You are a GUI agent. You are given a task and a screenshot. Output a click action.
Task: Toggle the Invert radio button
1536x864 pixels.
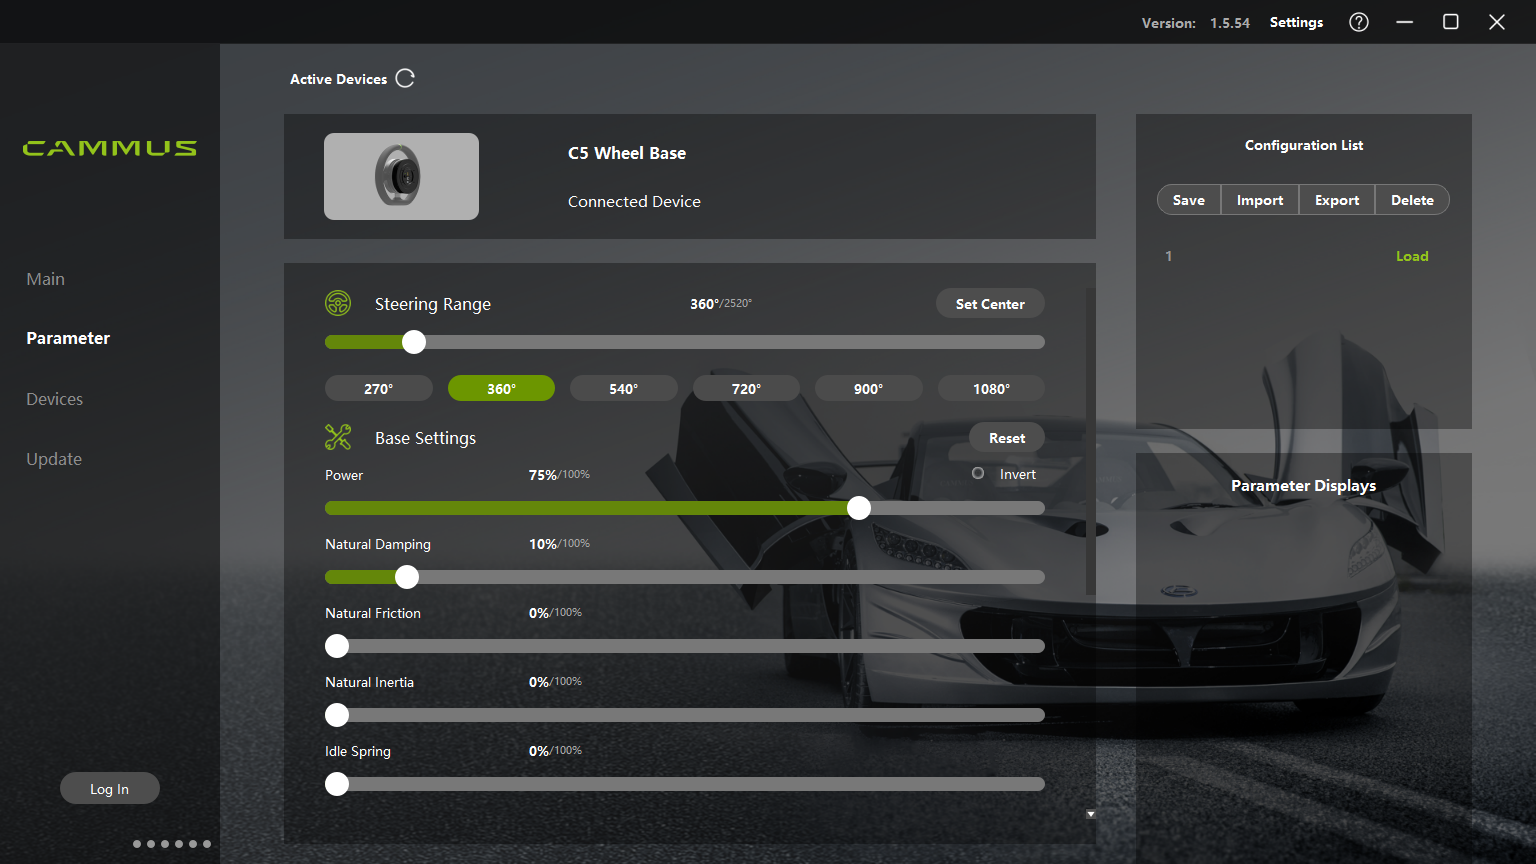click(978, 473)
